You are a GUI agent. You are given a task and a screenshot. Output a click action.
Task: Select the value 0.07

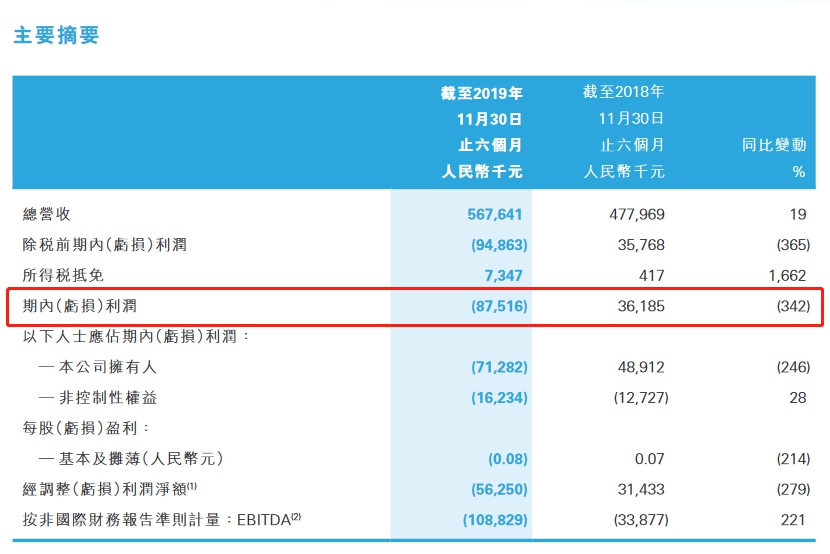(649, 459)
